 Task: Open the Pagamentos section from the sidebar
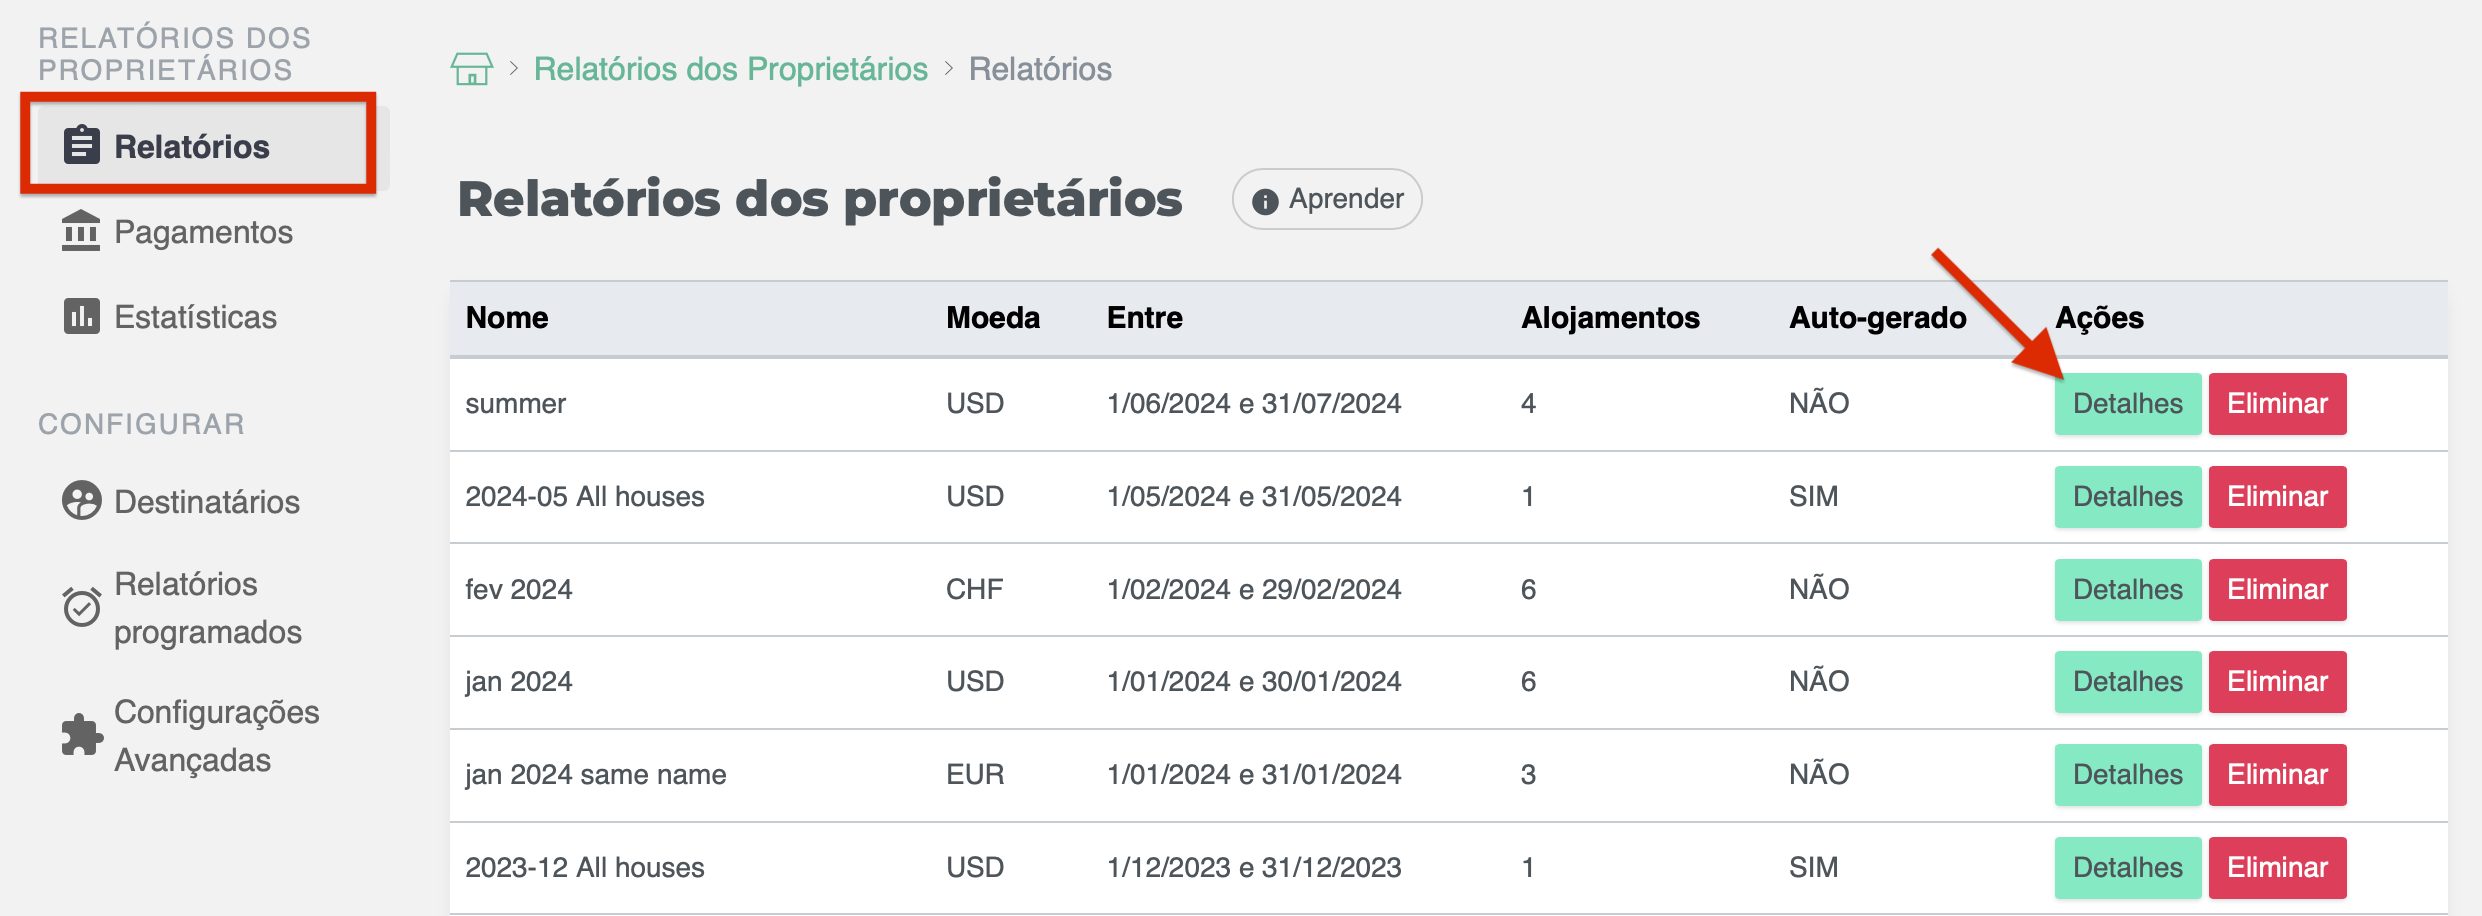[203, 231]
